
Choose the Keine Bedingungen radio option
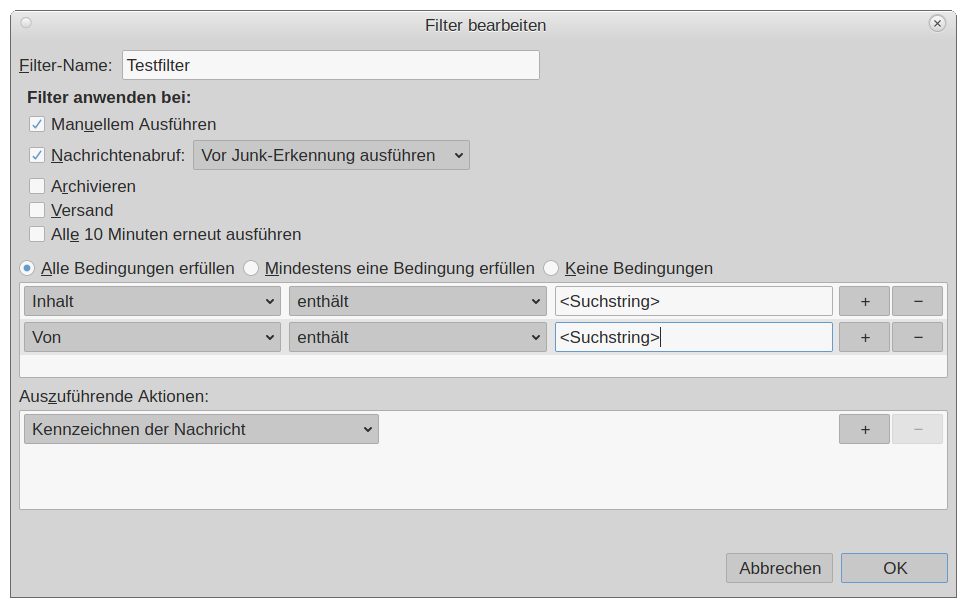click(551, 268)
